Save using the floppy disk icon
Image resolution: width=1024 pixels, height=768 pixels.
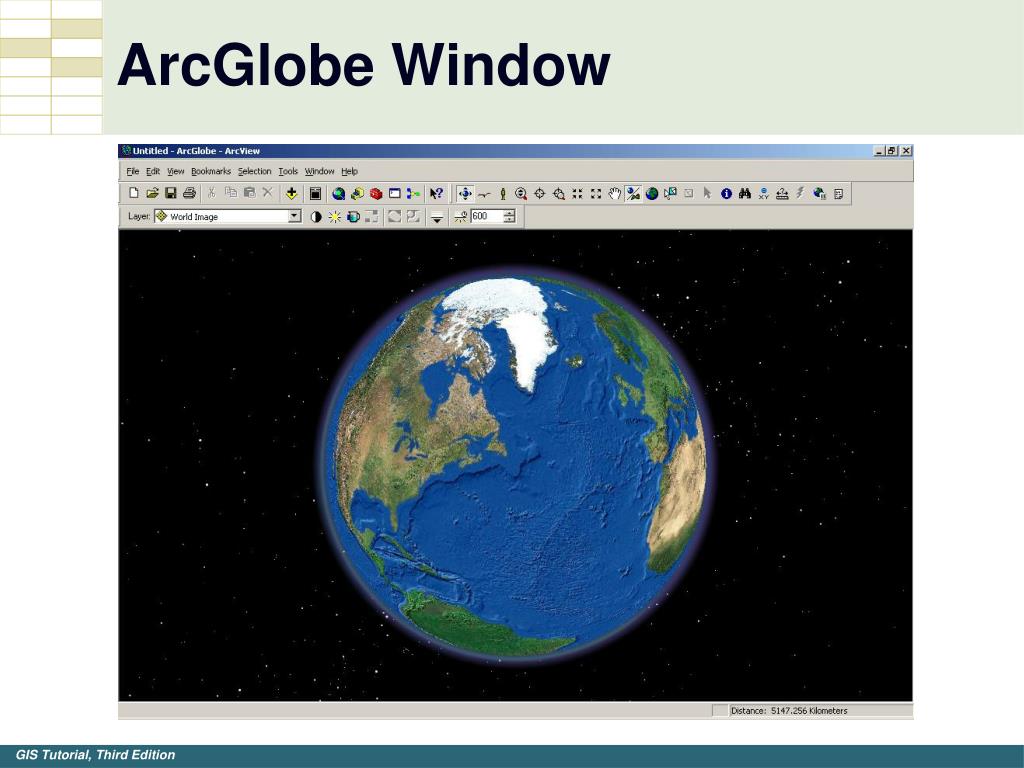click(170, 193)
